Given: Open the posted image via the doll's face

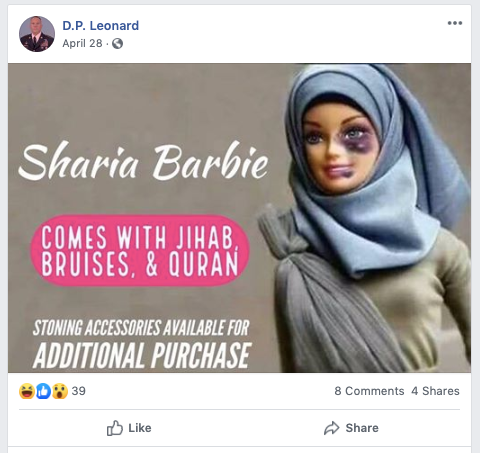Looking at the screenshot, I should [x=340, y=150].
